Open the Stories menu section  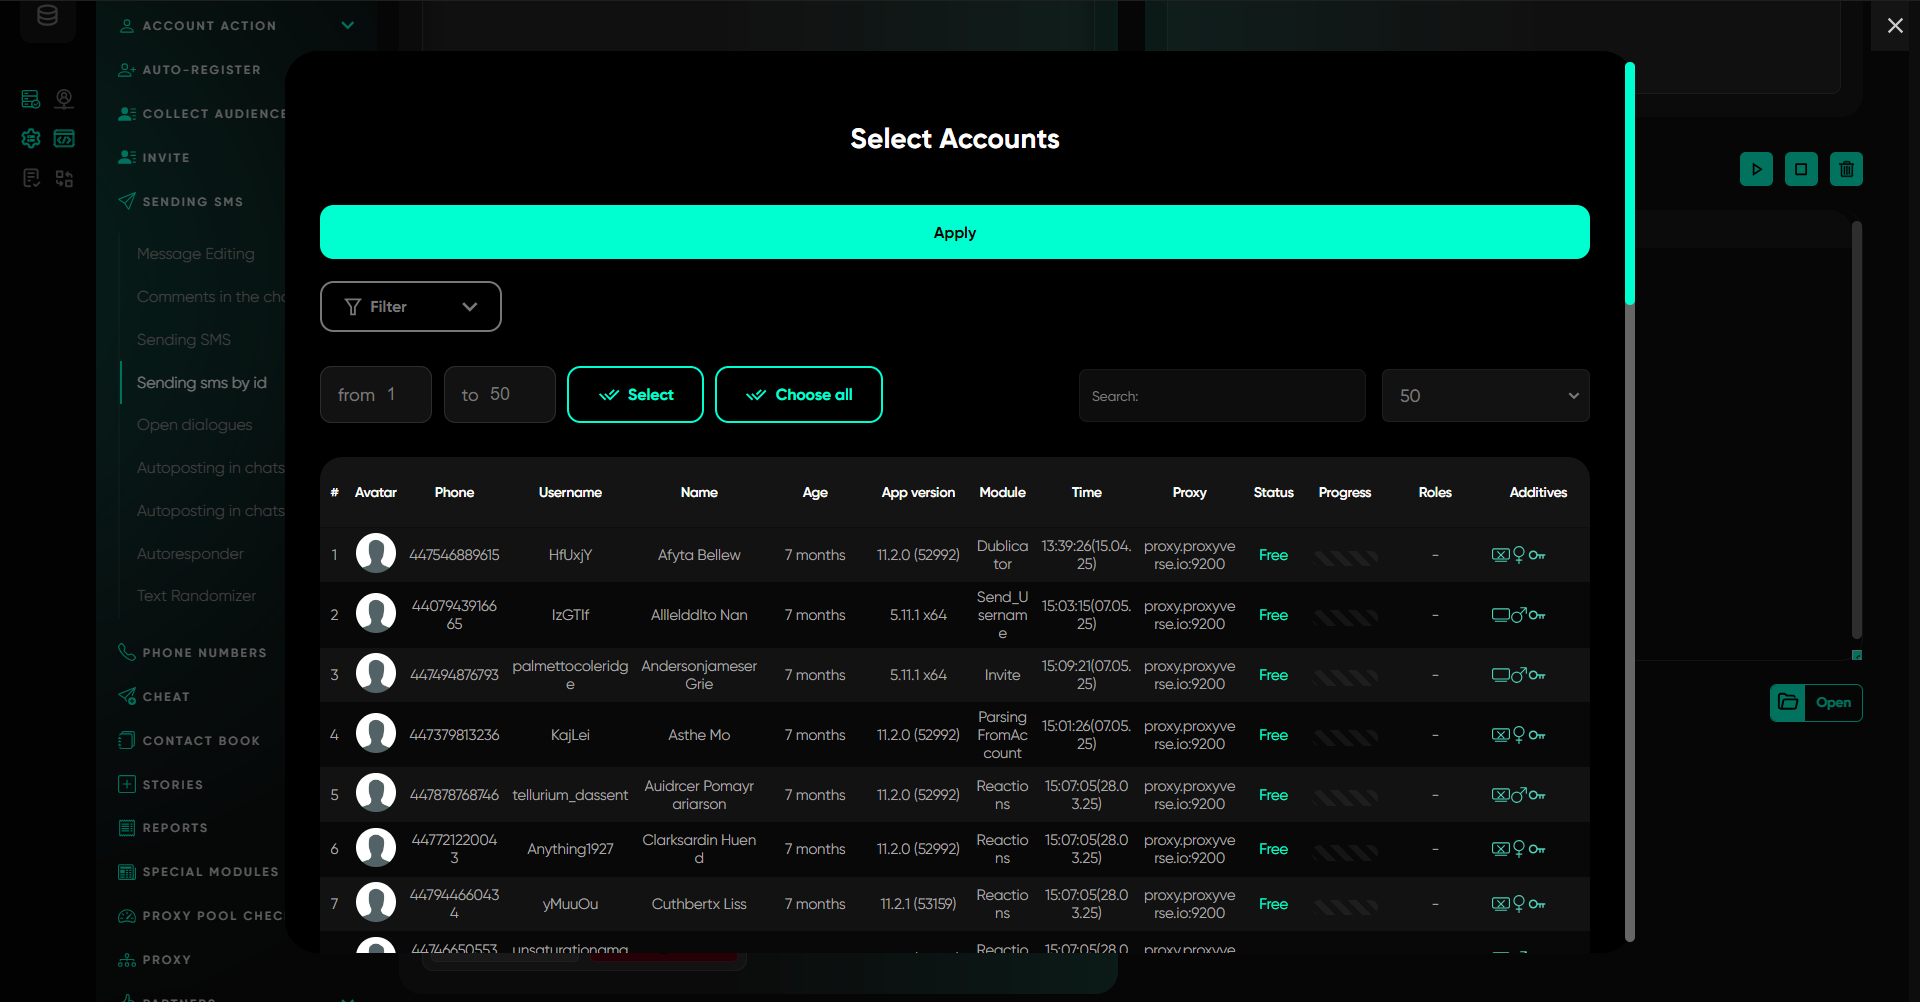172,785
